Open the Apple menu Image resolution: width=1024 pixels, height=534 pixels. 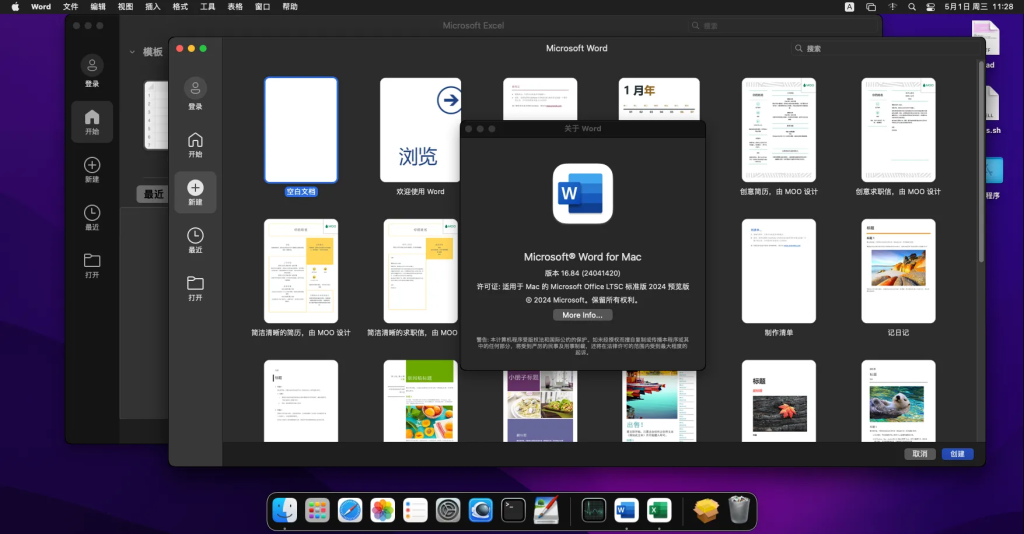[x=15, y=7]
